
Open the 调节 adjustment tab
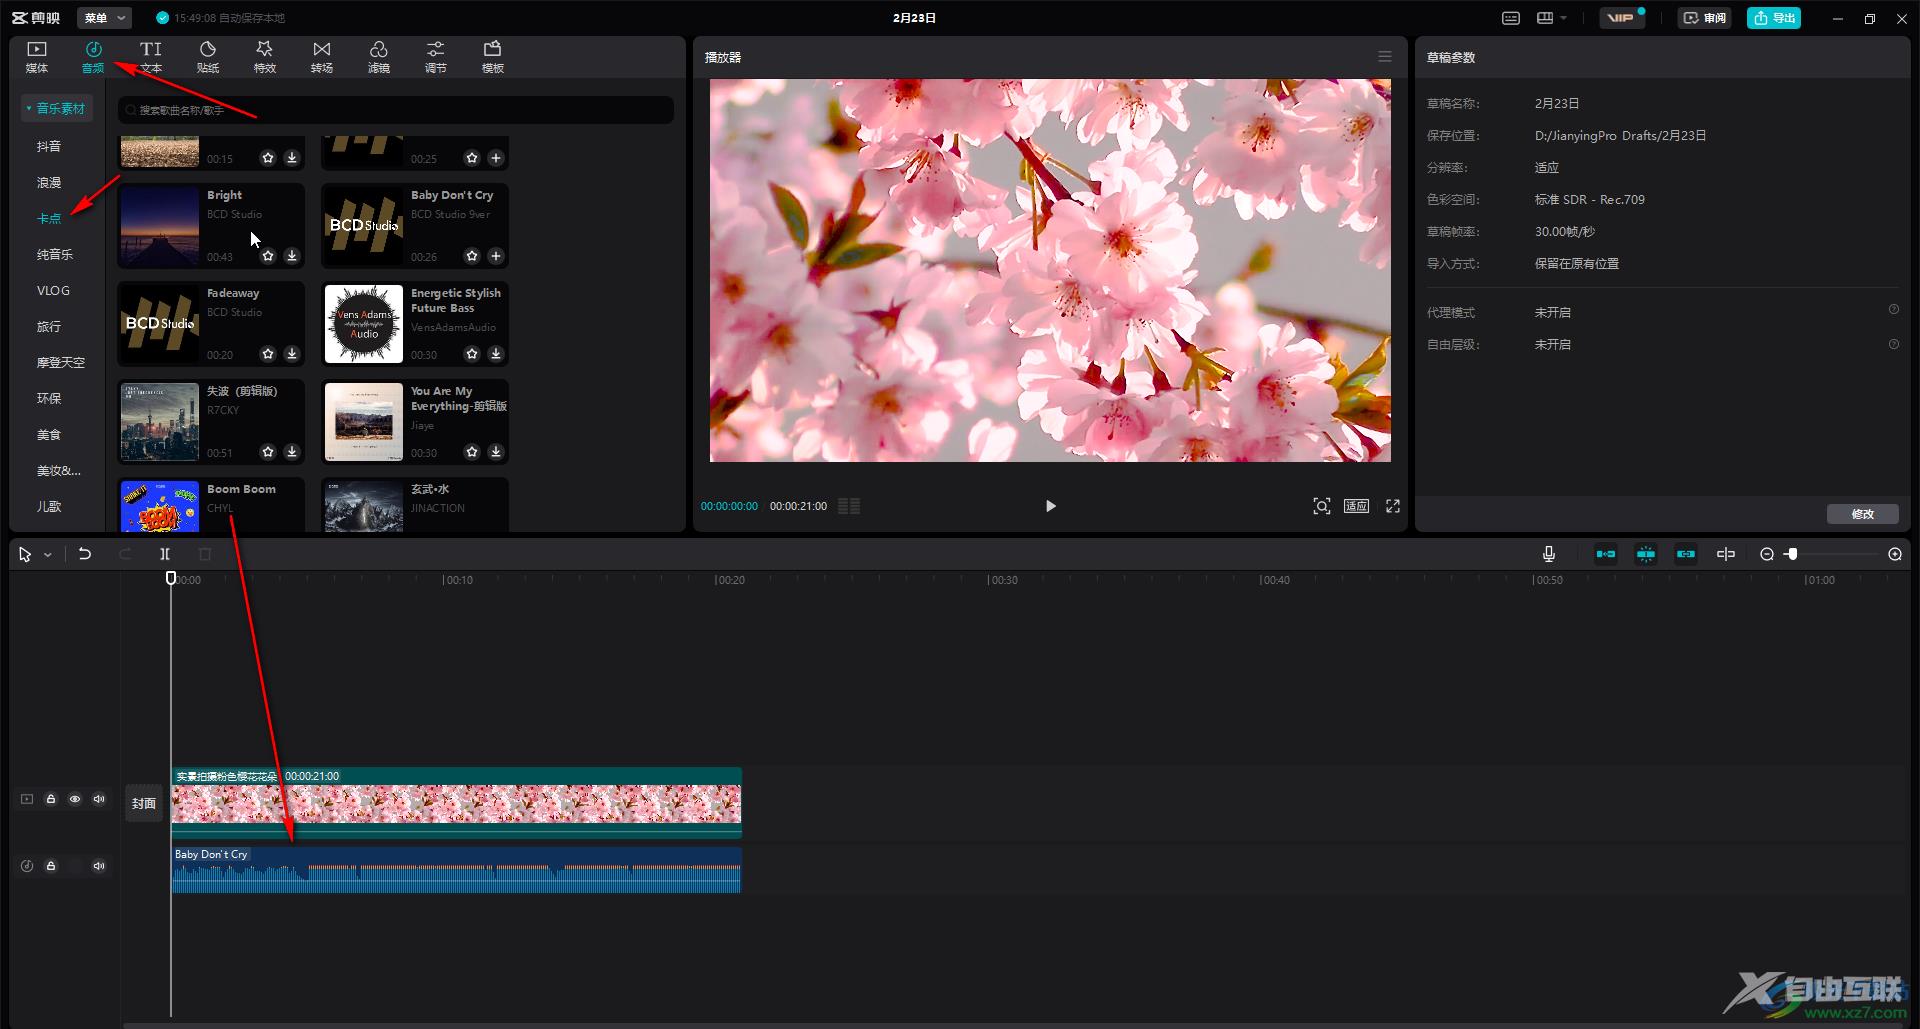[x=436, y=57]
